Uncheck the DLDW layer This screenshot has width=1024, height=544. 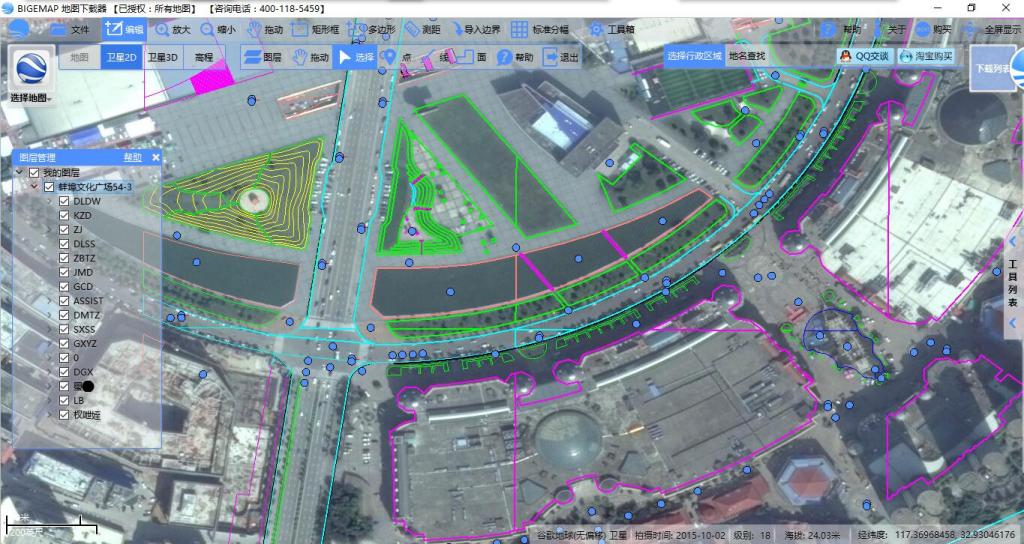tap(64, 201)
